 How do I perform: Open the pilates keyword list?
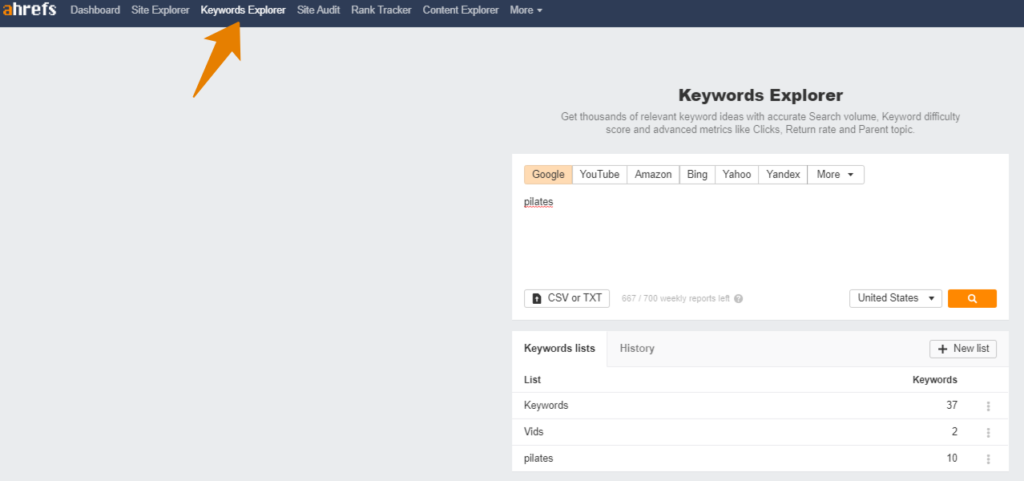tap(538, 458)
